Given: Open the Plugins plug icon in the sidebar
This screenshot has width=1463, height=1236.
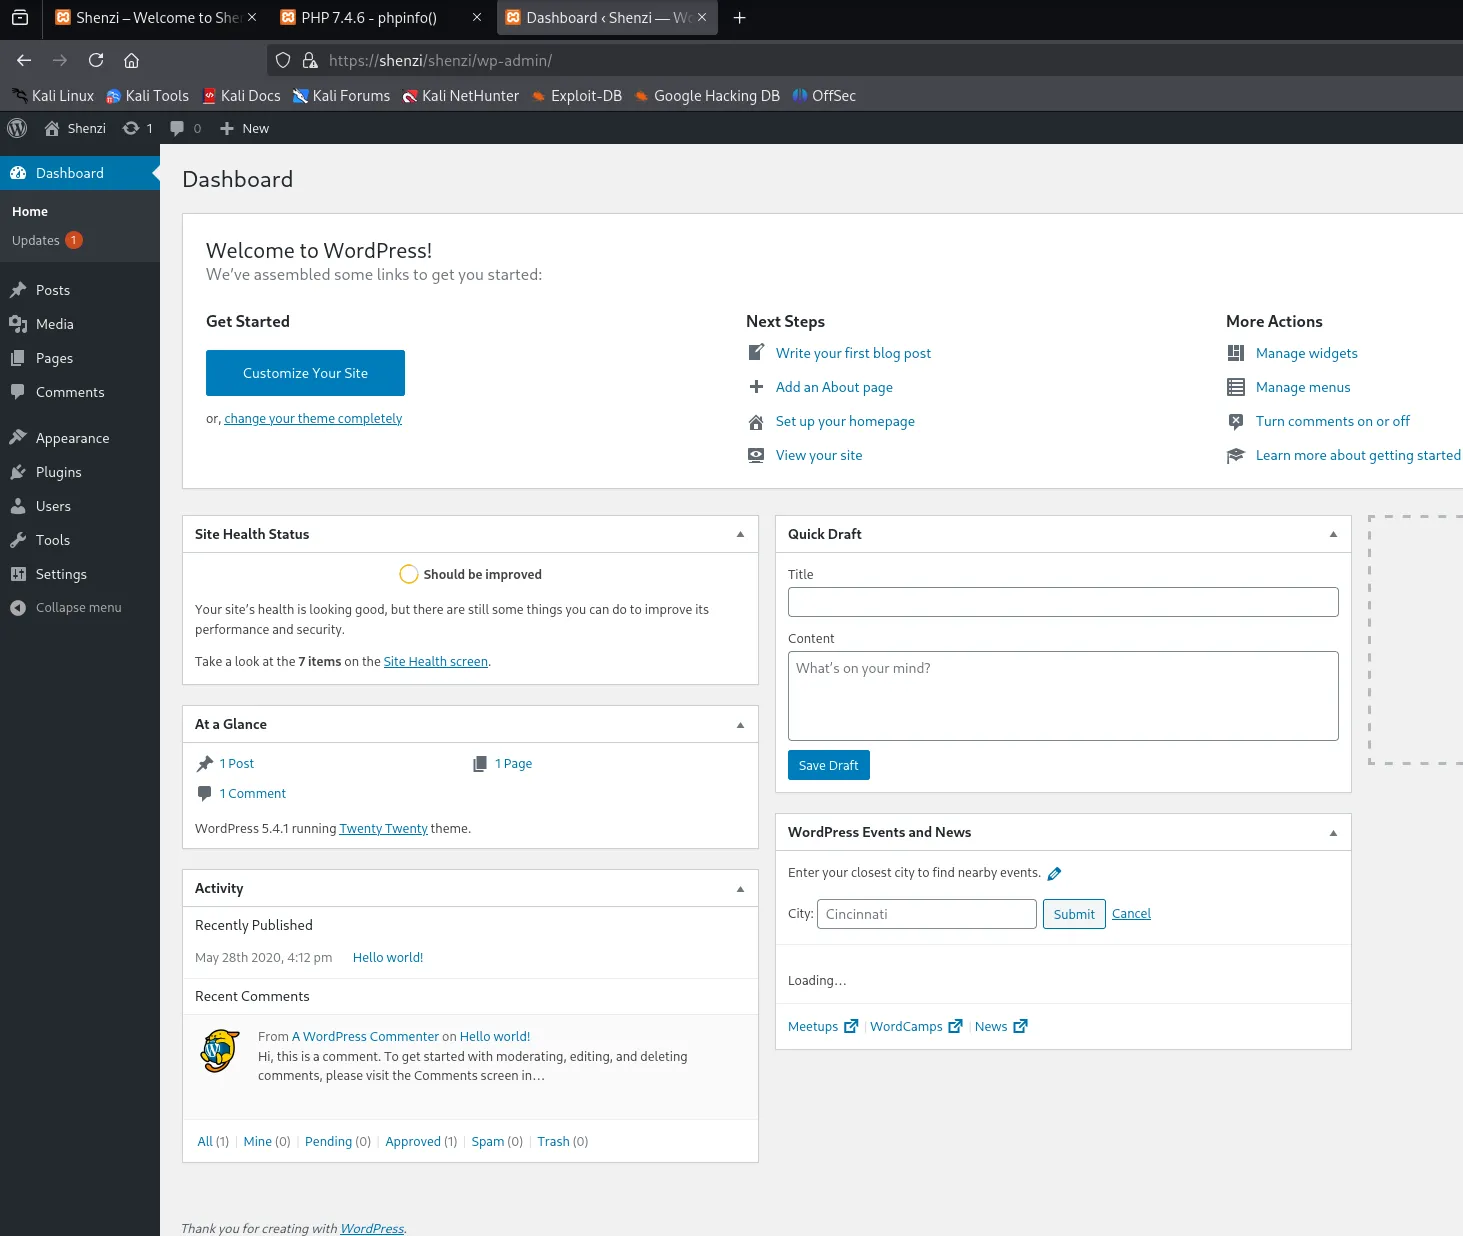Looking at the screenshot, I should tap(18, 472).
